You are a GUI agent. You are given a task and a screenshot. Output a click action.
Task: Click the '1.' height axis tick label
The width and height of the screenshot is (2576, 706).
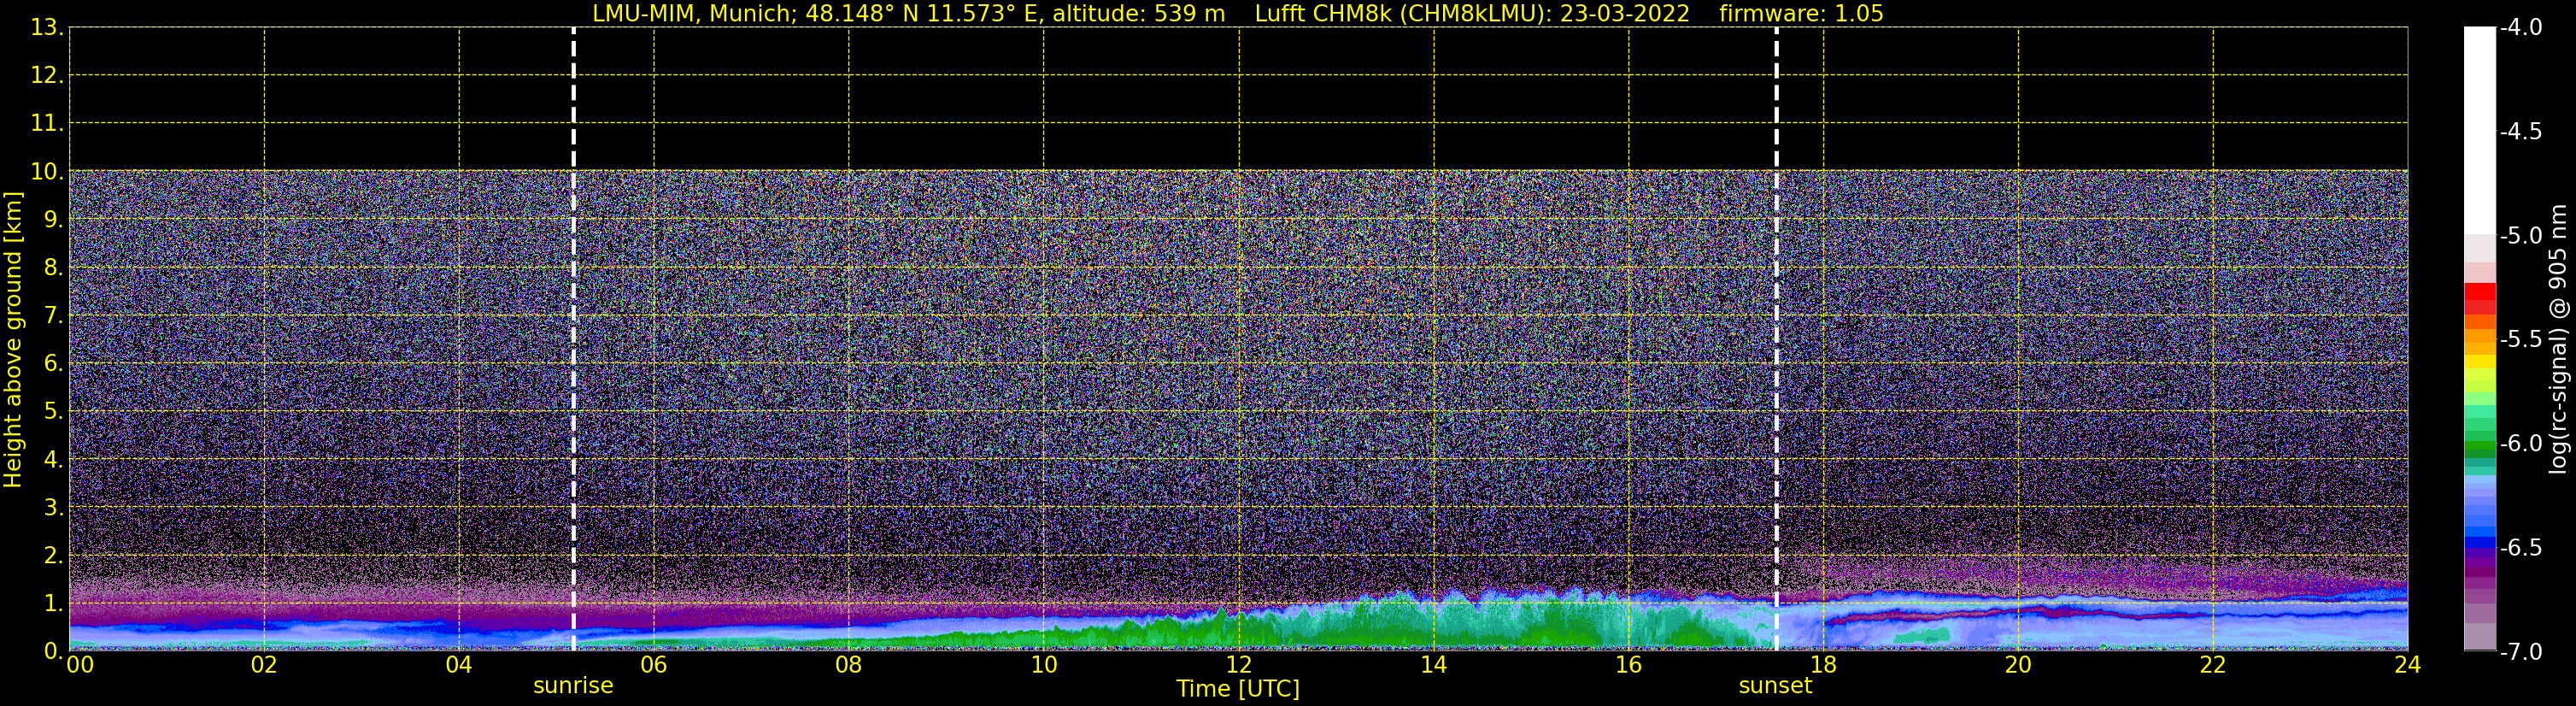(x=52, y=604)
